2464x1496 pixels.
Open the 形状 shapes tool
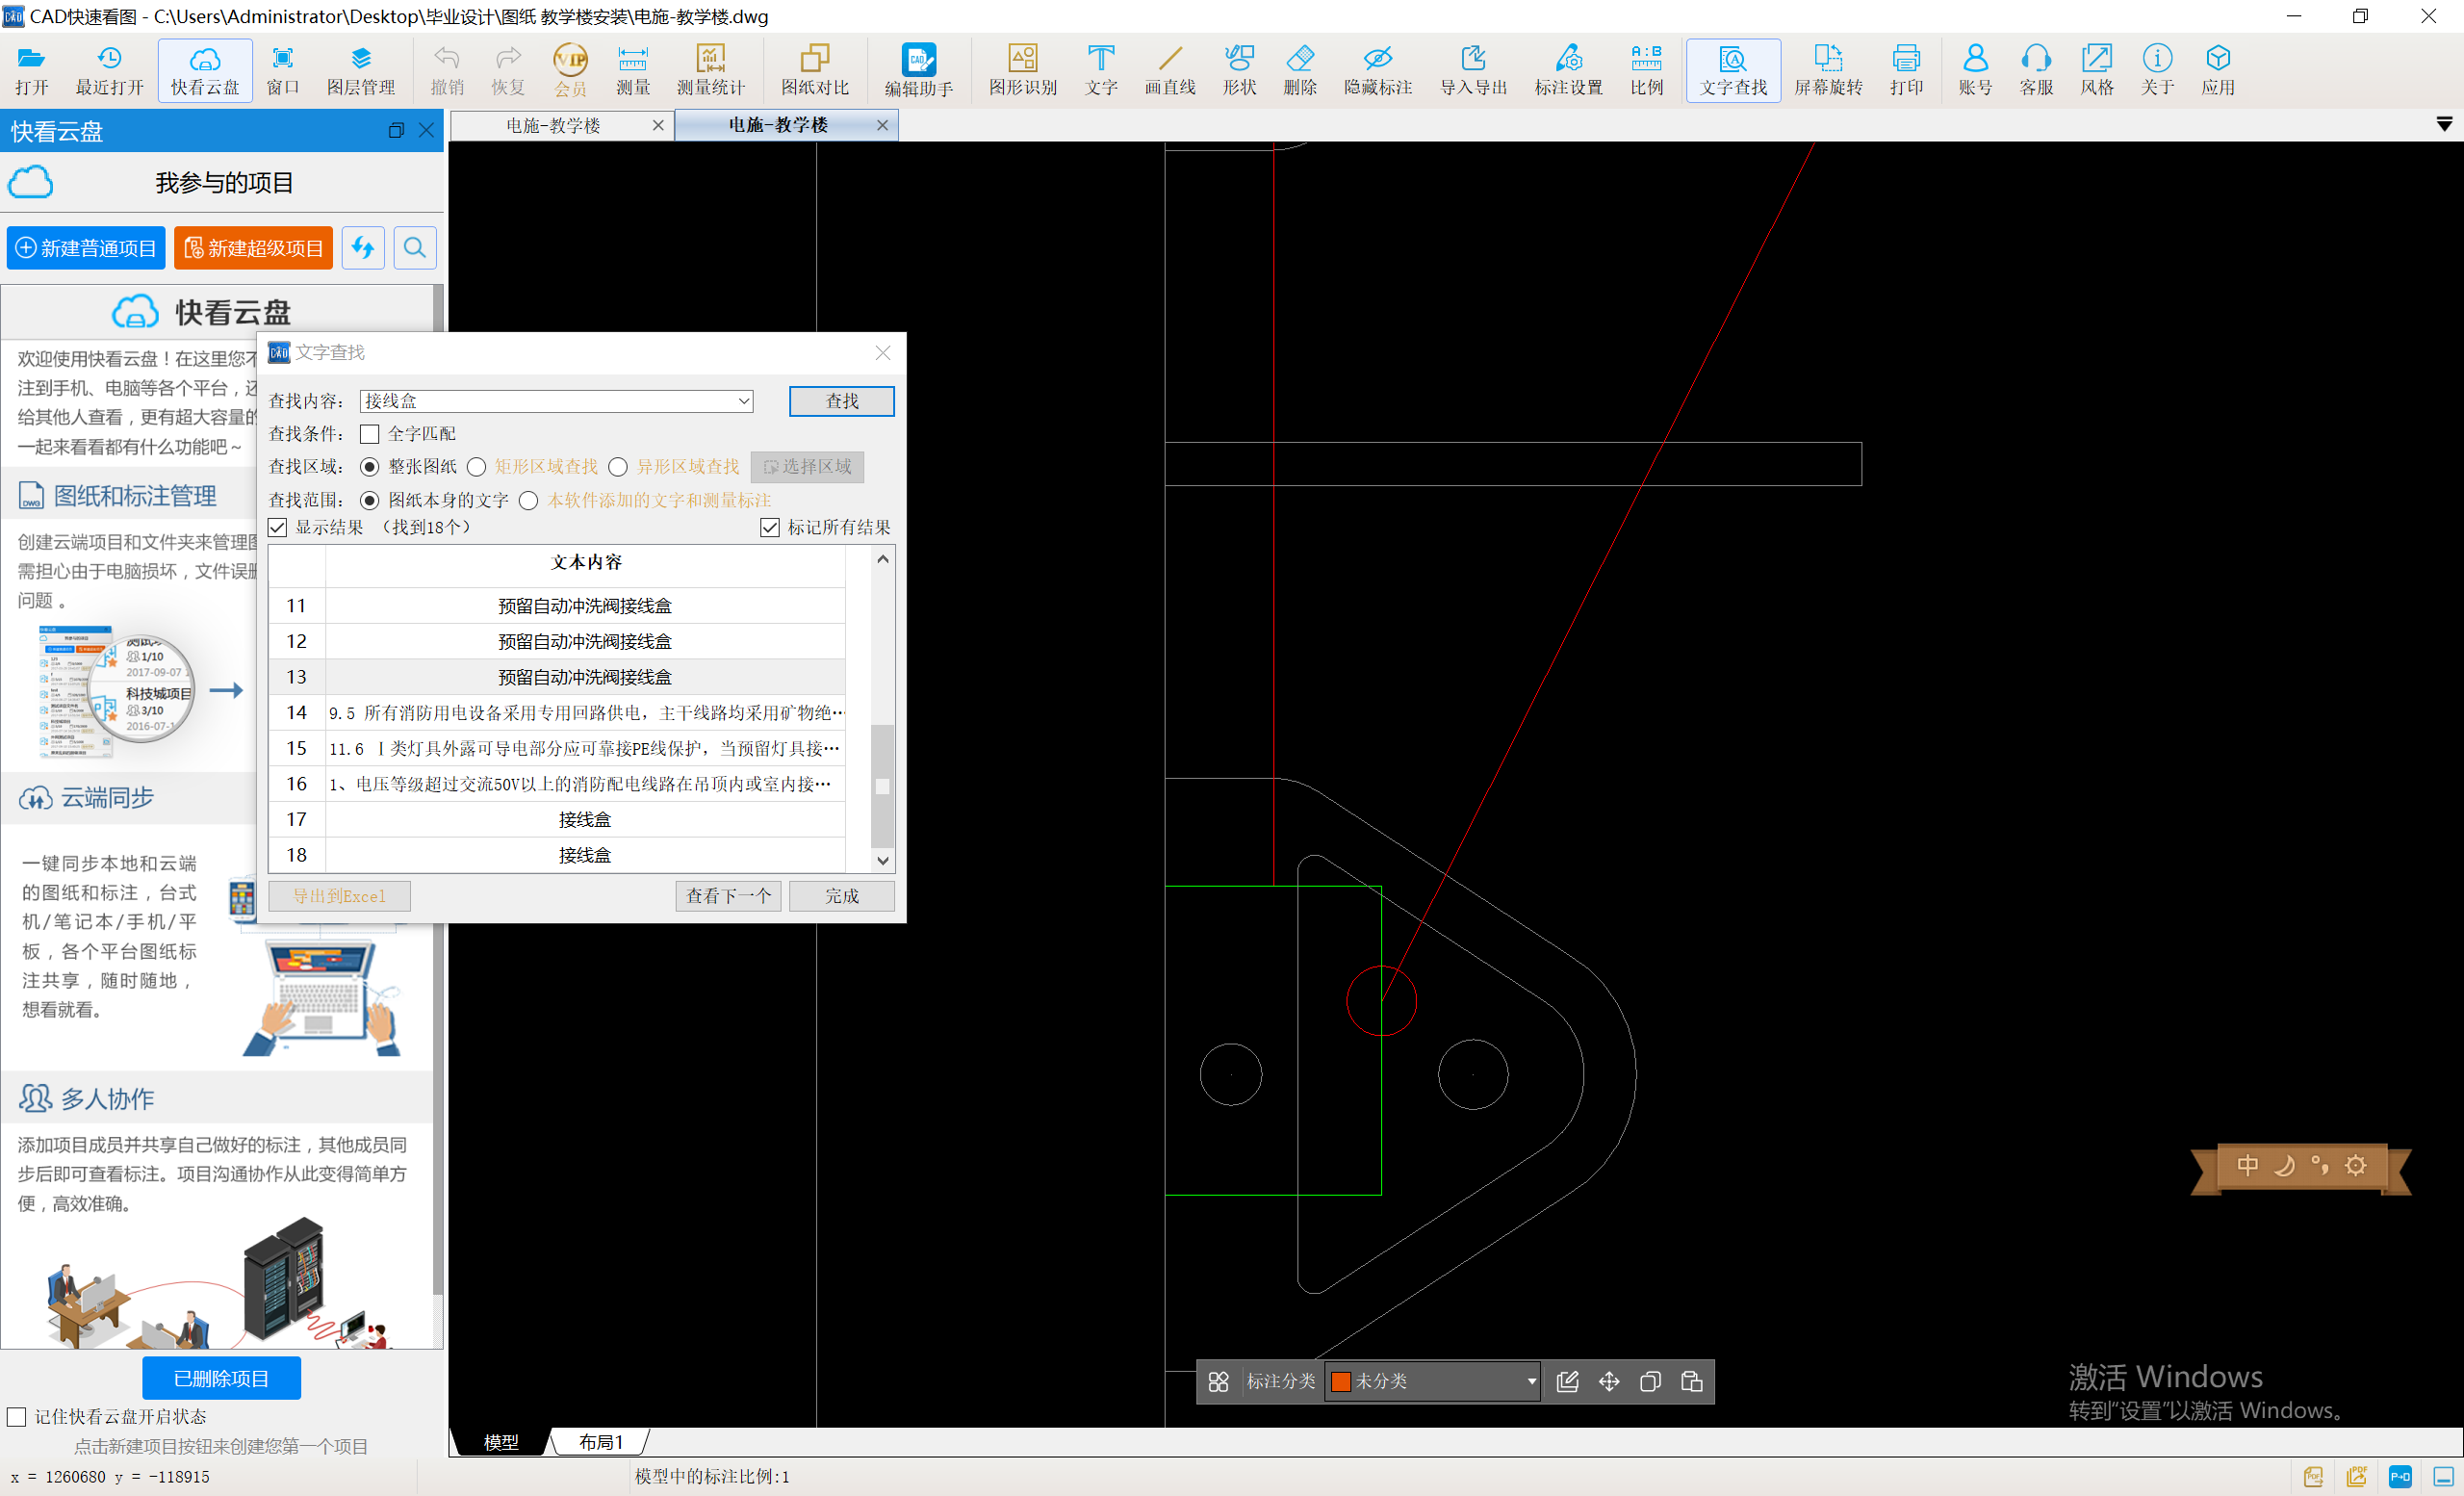pyautogui.click(x=1239, y=70)
